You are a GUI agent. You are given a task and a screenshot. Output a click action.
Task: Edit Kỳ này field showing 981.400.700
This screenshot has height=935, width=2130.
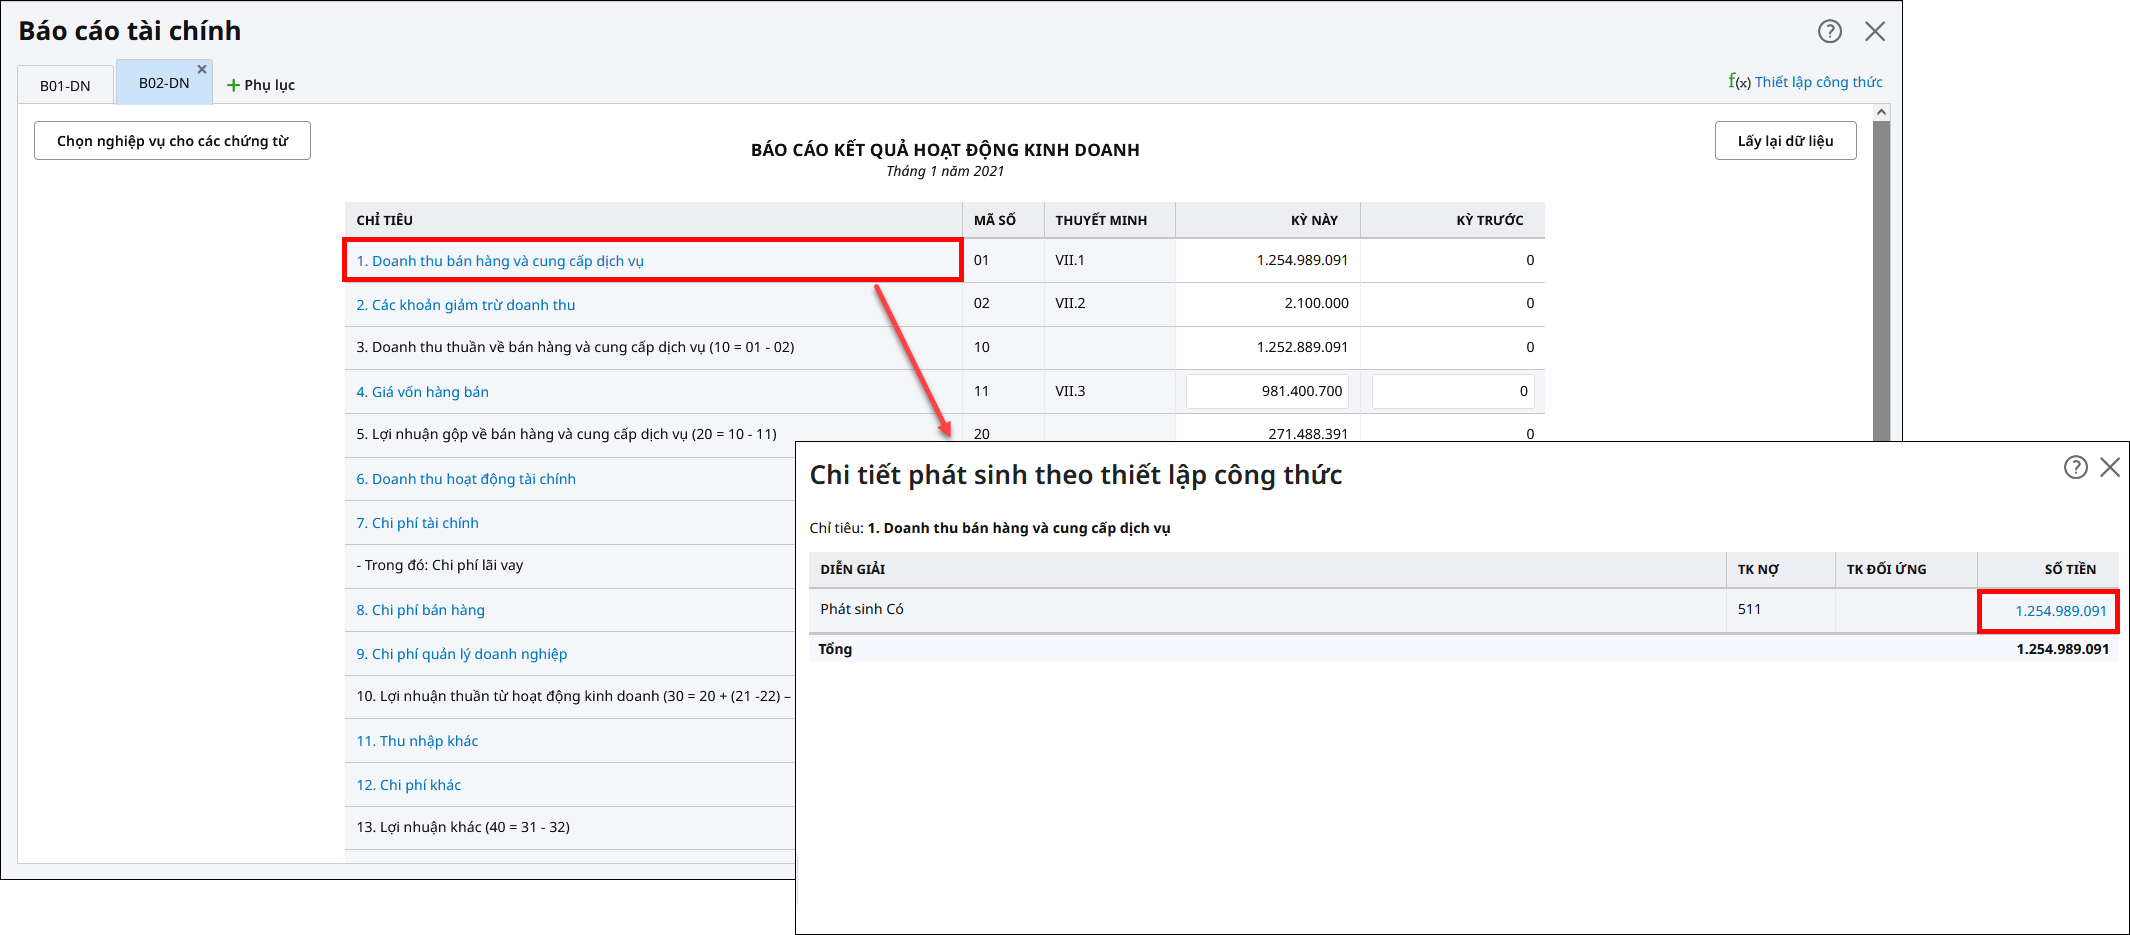click(1267, 392)
